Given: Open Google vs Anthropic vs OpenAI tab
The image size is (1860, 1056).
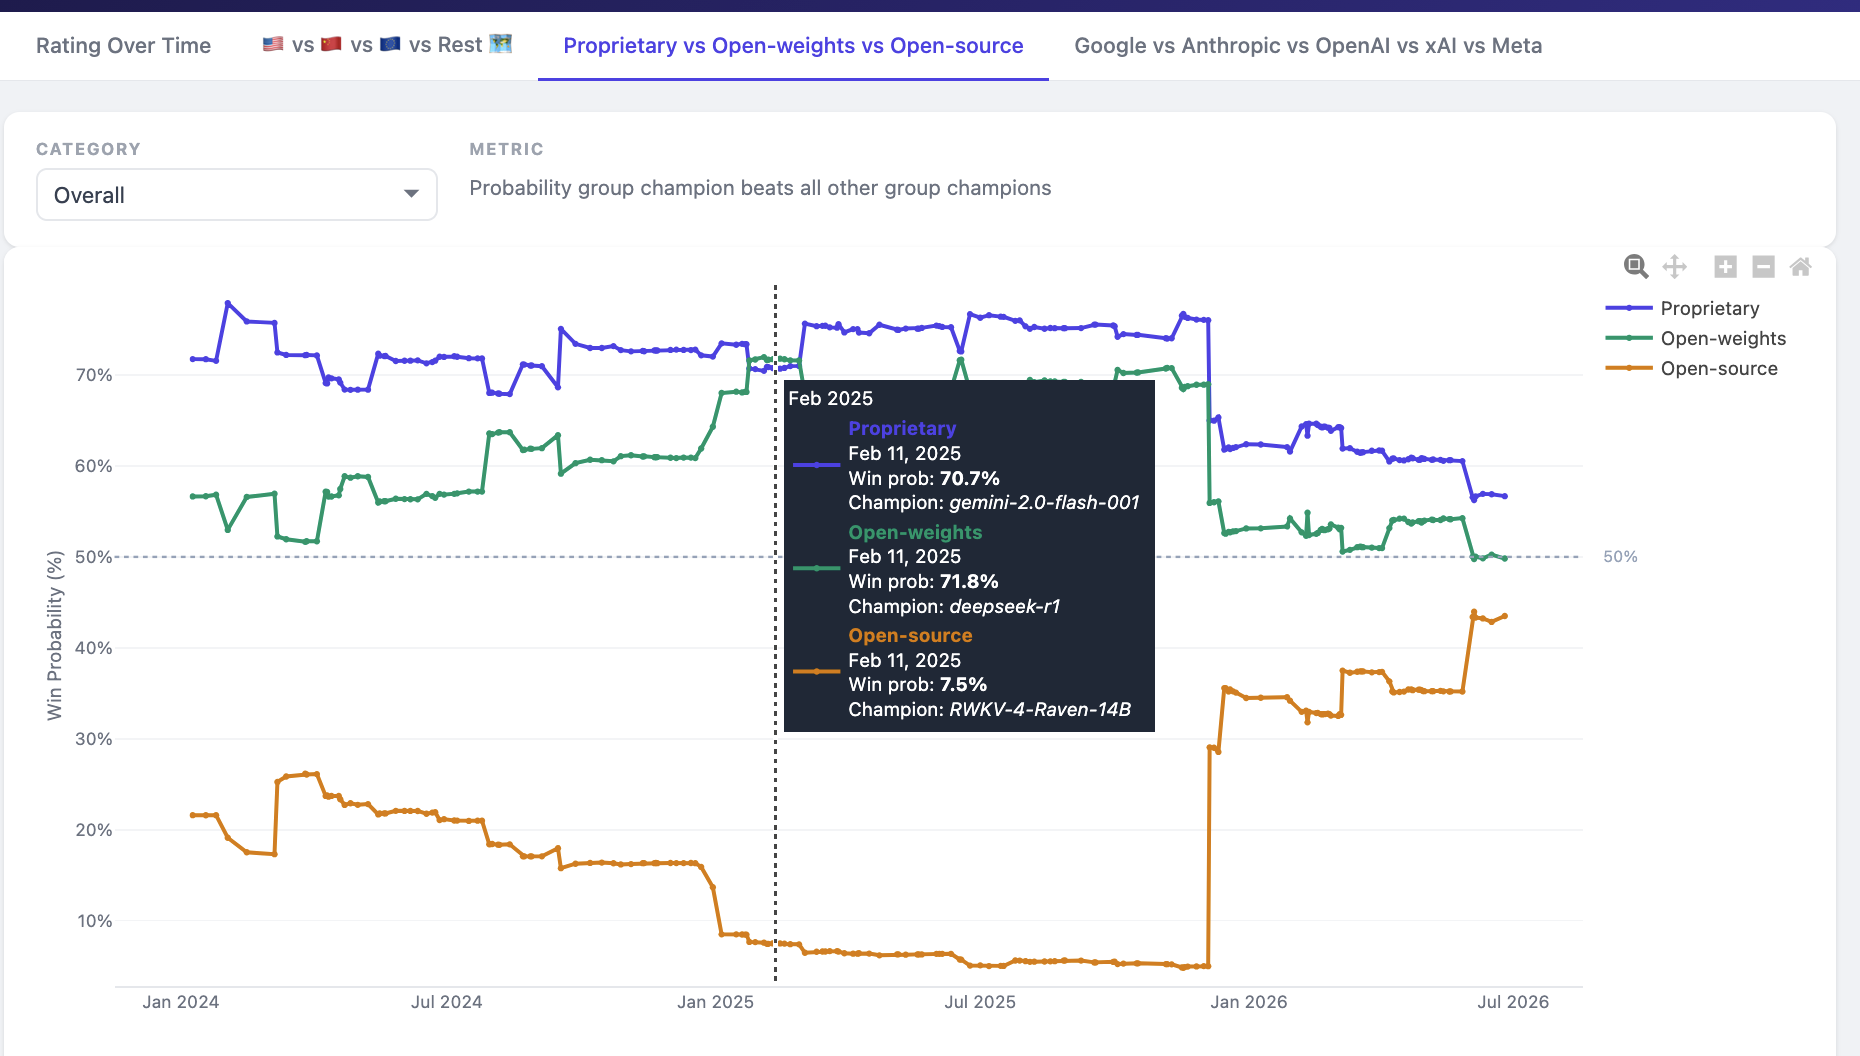Looking at the screenshot, I should coord(1308,46).
